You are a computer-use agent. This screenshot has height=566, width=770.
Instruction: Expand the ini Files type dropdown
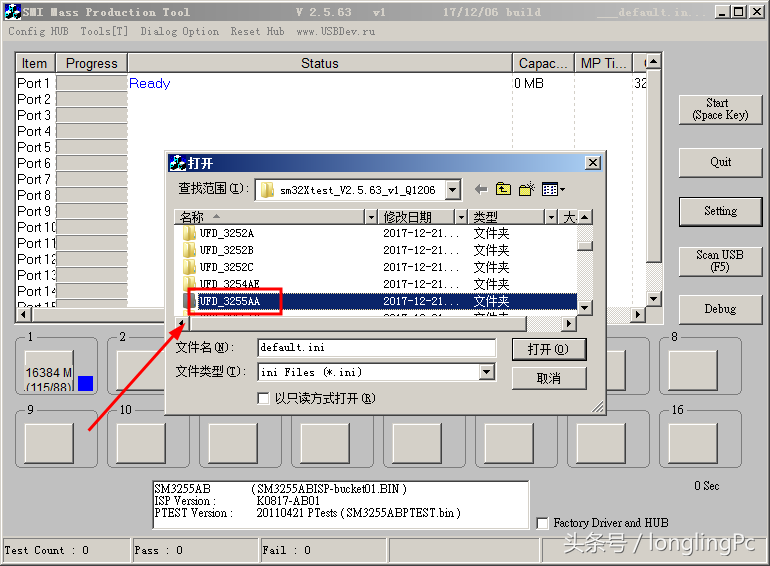pyautogui.click(x=487, y=372)
